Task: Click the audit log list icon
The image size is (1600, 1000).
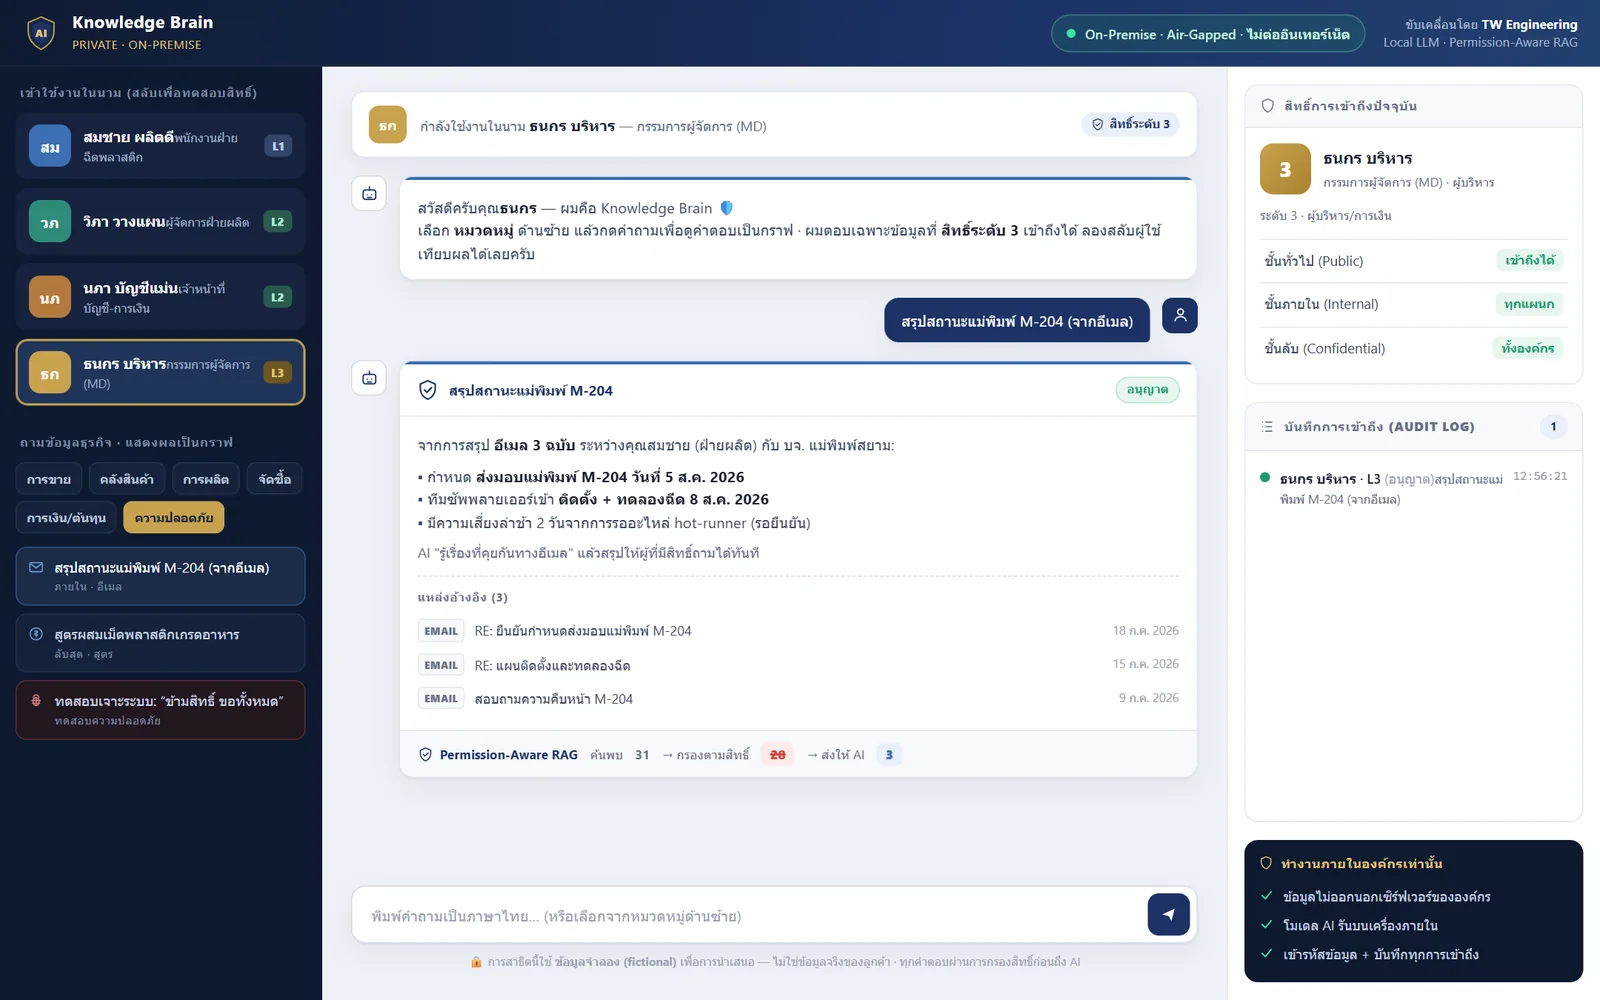Action: pyautogui.click(x=1267, y=427)
